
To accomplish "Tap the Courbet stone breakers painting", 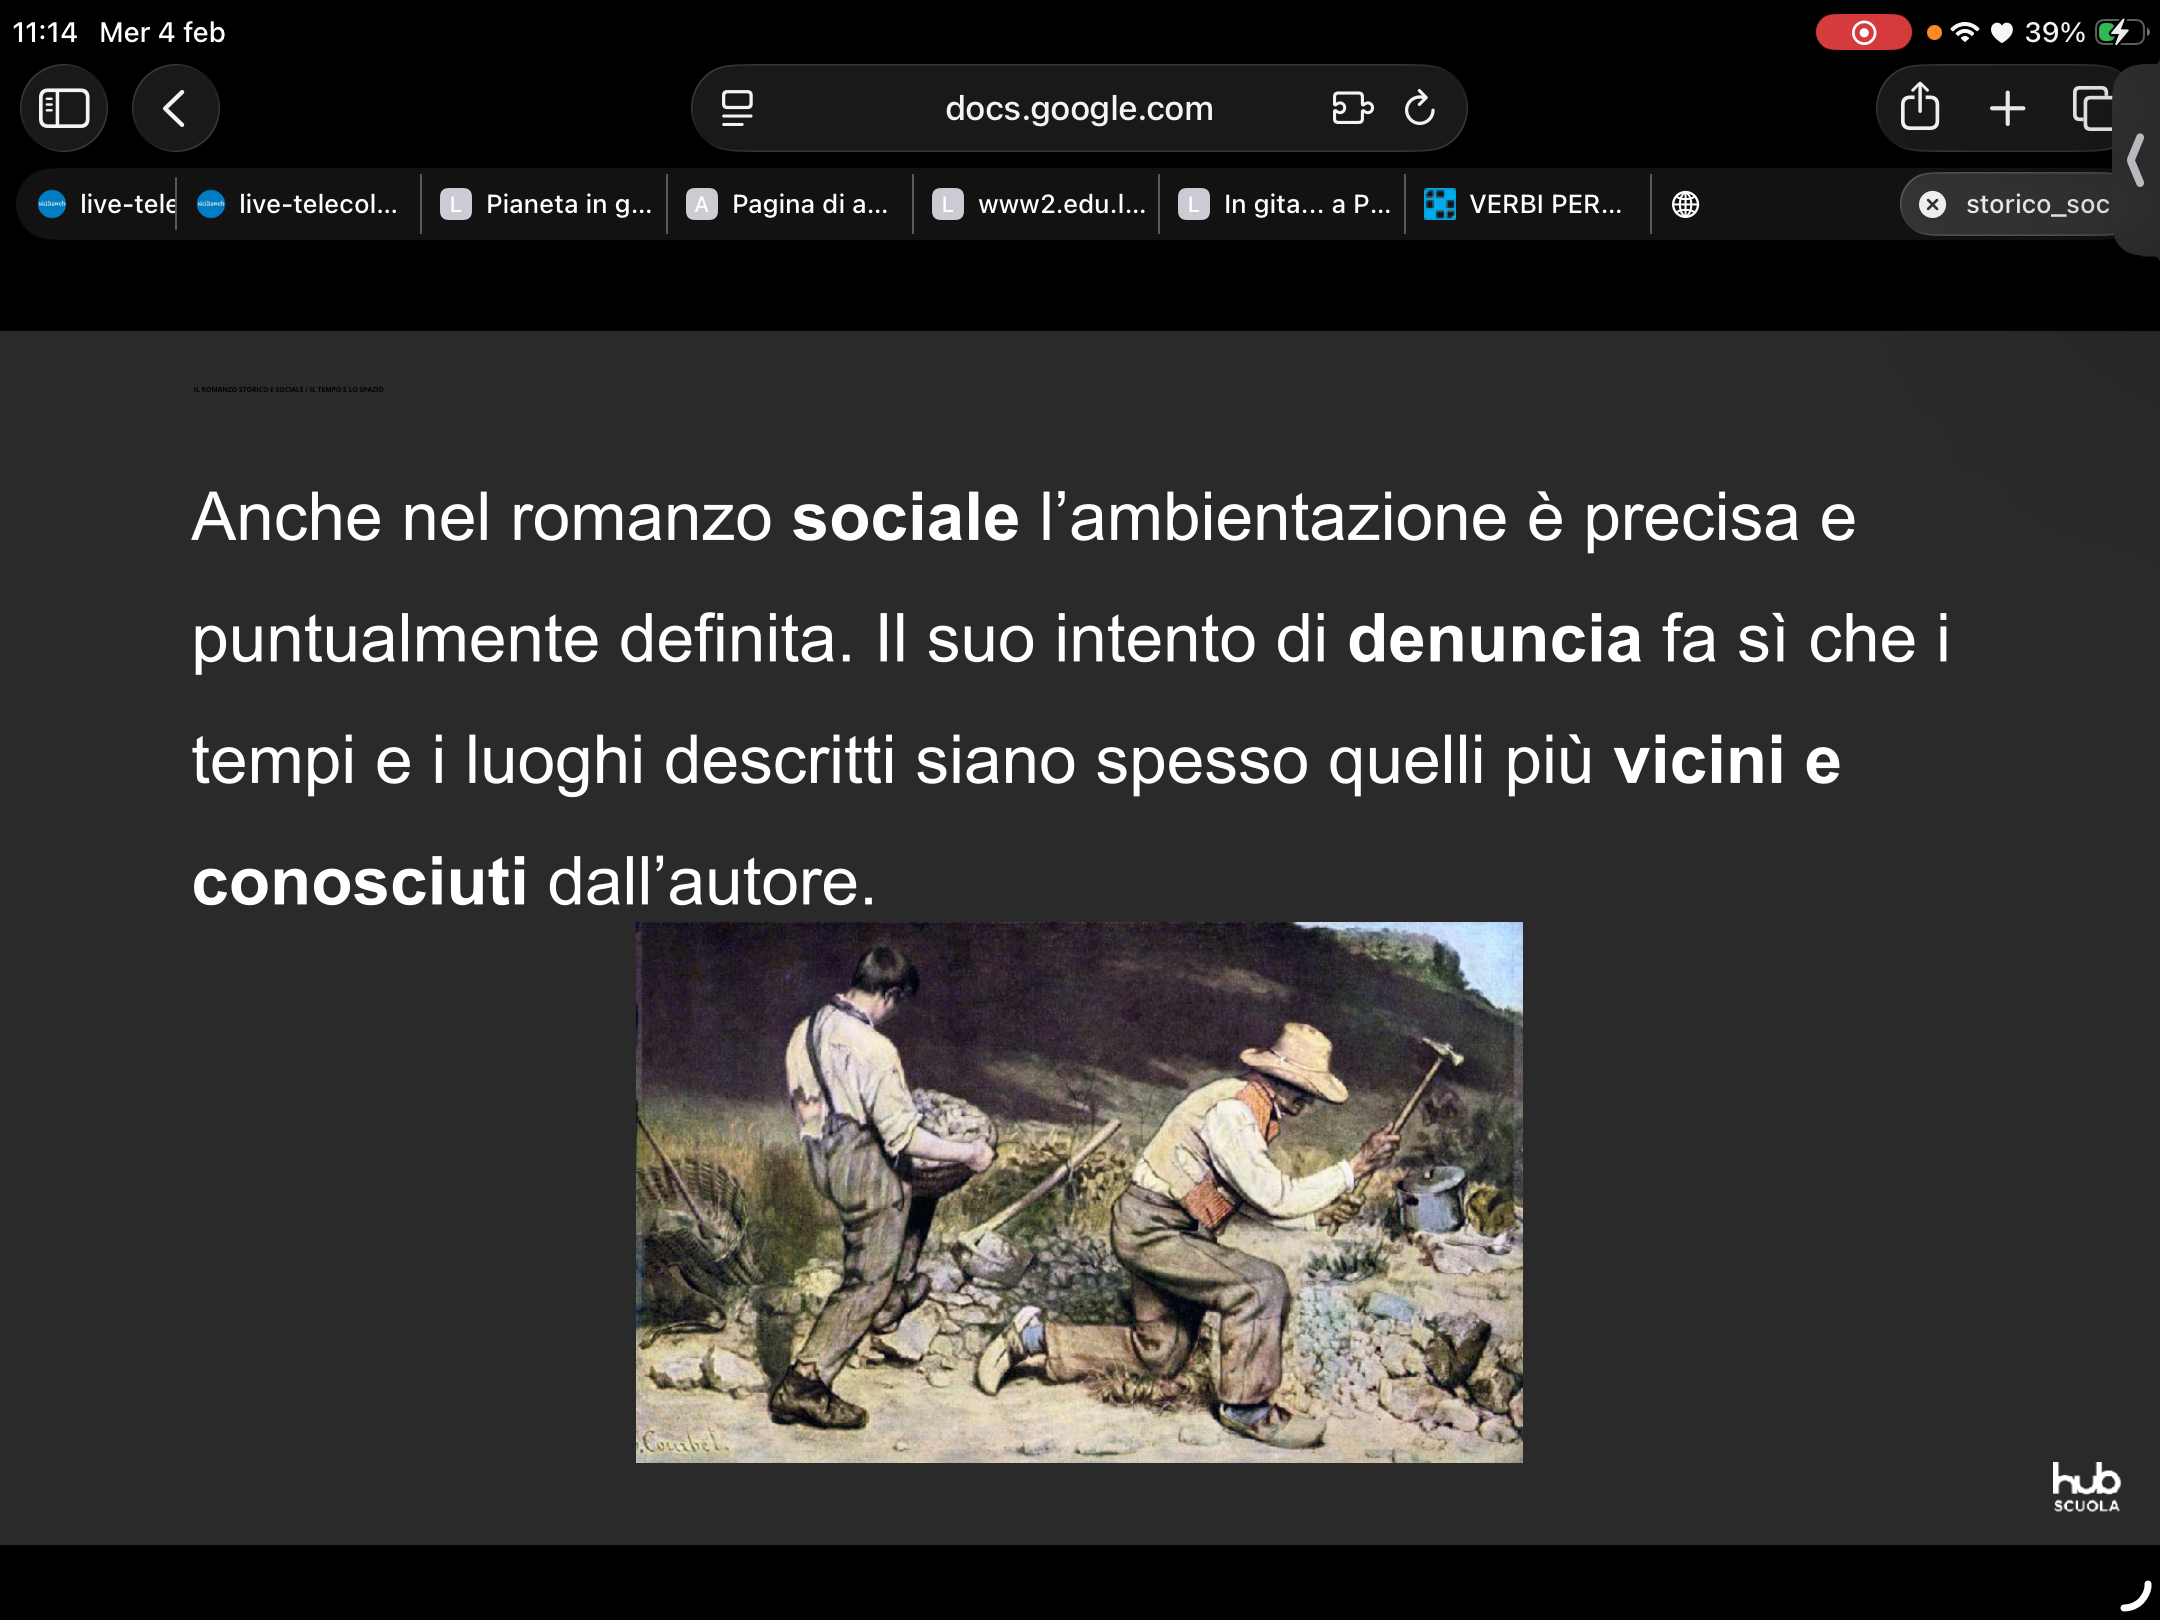I will (1079, 1192).
